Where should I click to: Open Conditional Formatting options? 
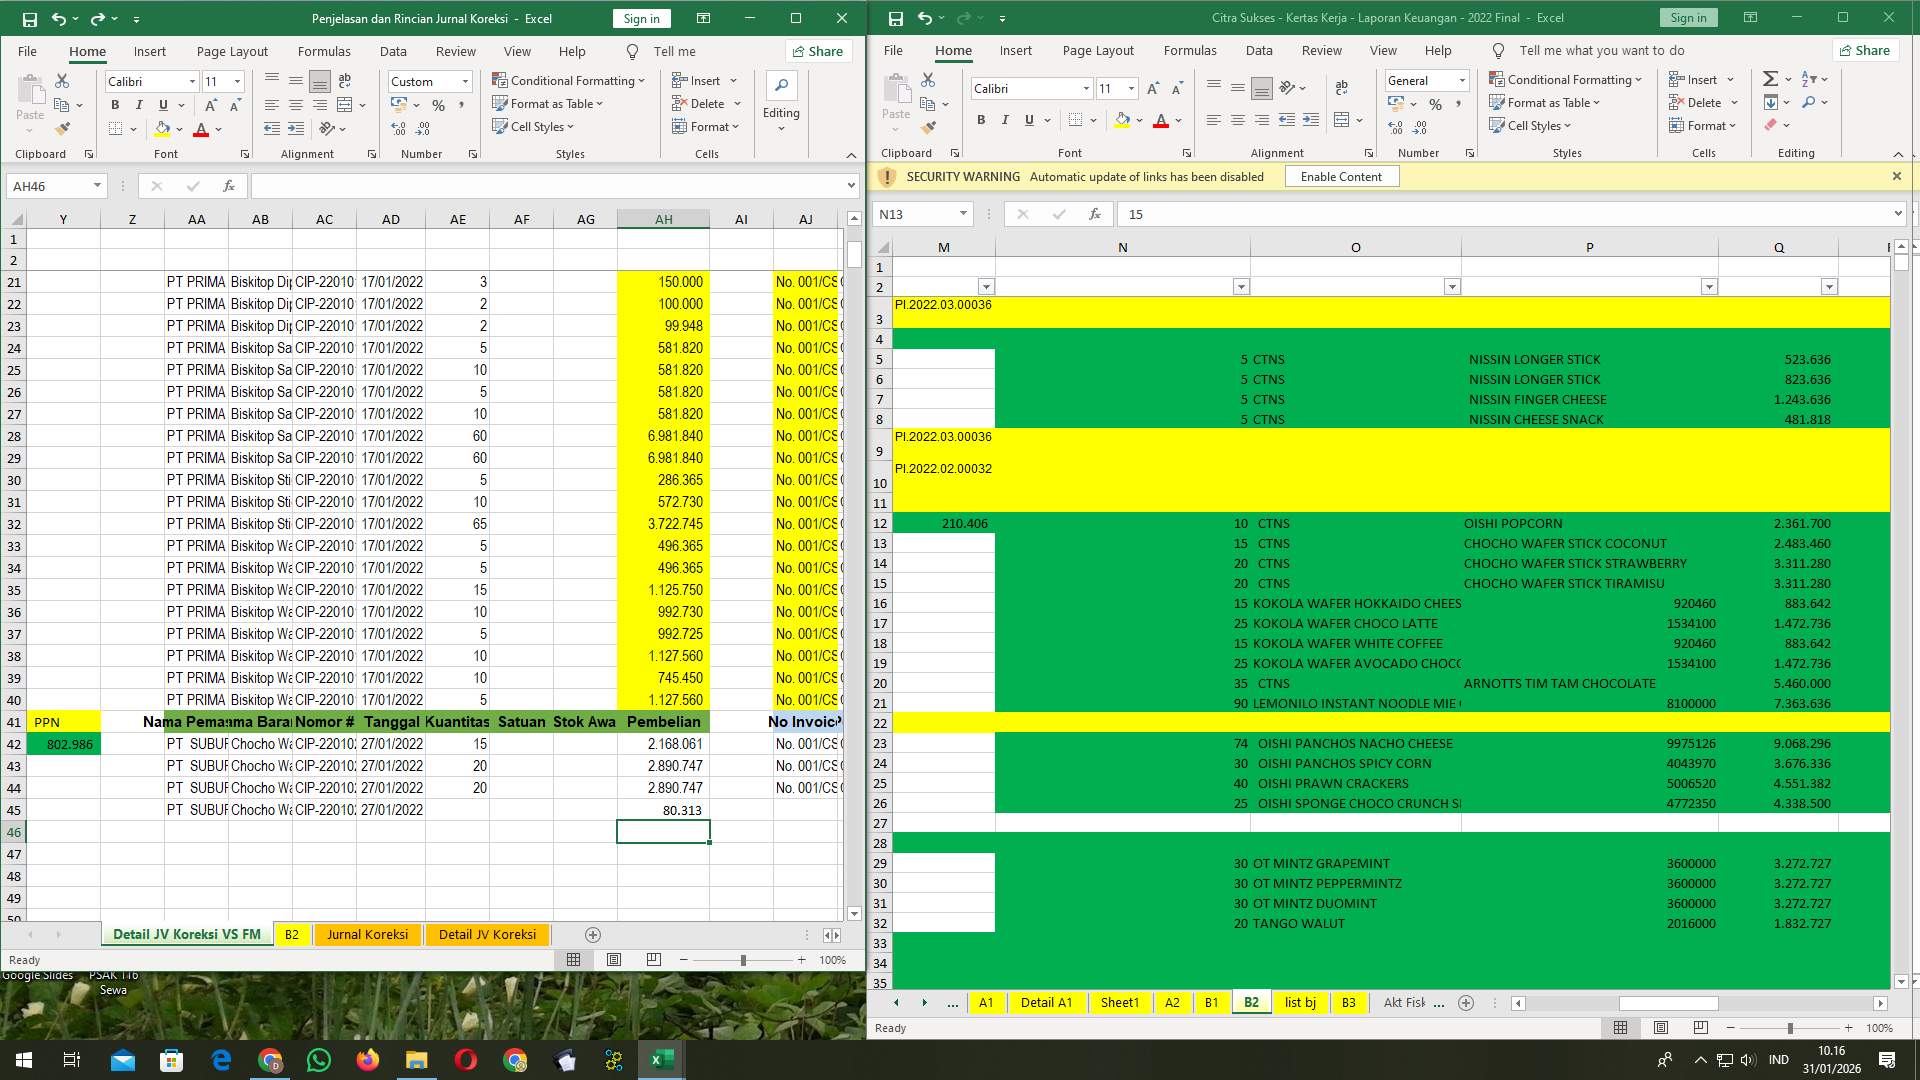(568, 80)
